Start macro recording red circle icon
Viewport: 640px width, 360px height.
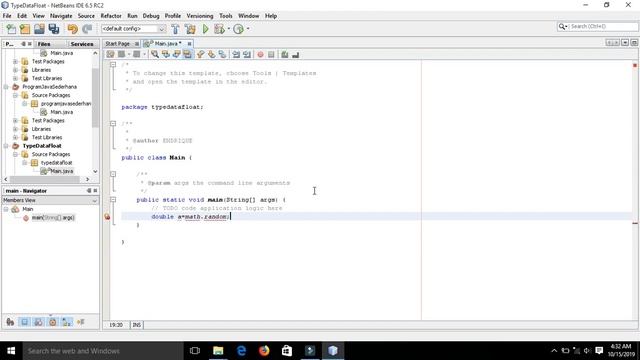260,54
